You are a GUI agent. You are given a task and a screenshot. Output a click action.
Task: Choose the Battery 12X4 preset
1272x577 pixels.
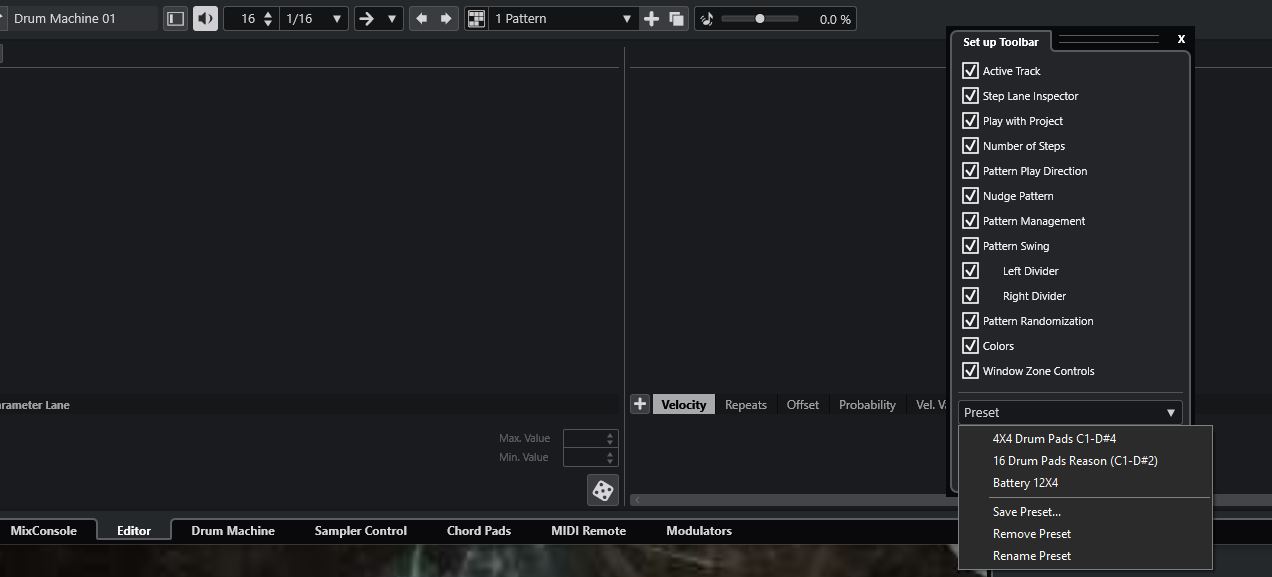[x=1085, y=483]
